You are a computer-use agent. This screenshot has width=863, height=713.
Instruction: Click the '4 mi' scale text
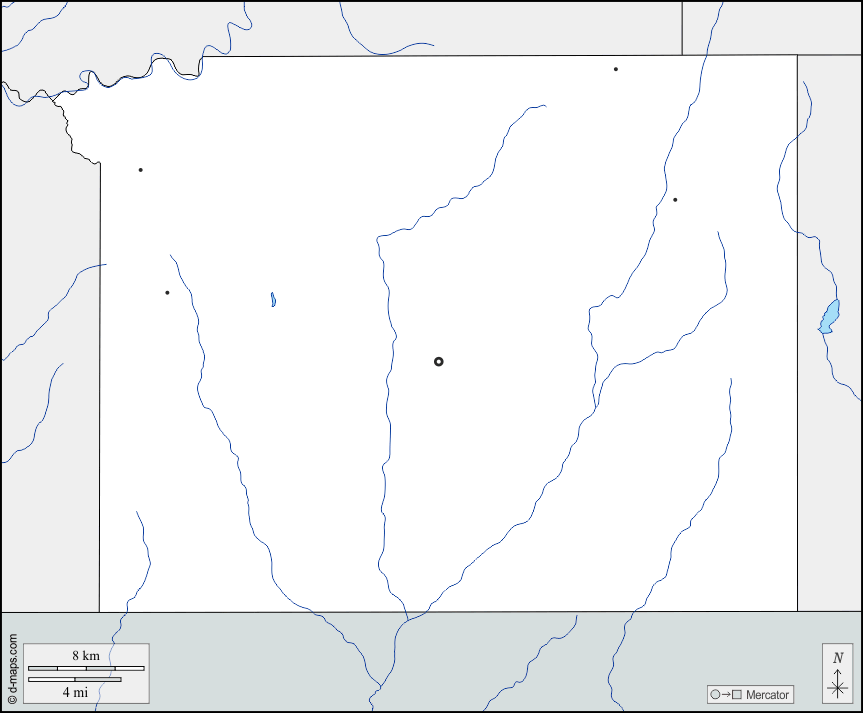click(x=75, y=692)
